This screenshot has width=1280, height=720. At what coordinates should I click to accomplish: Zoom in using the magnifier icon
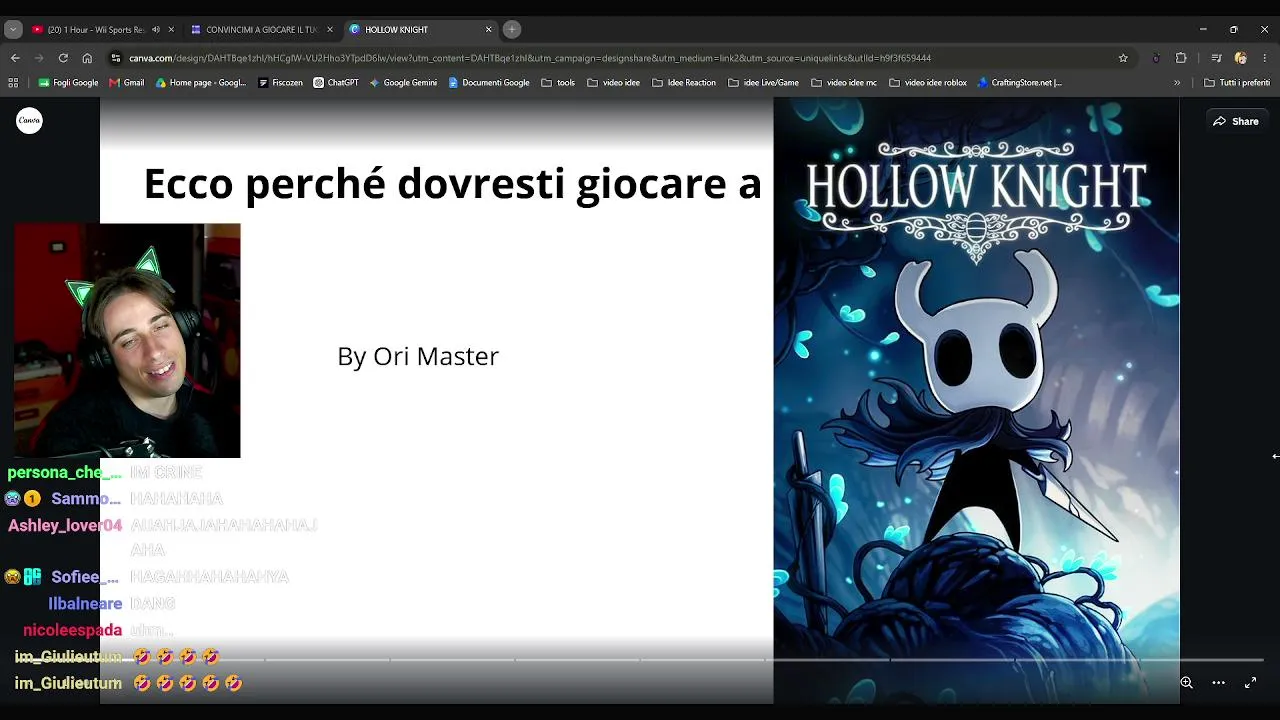1186,682
